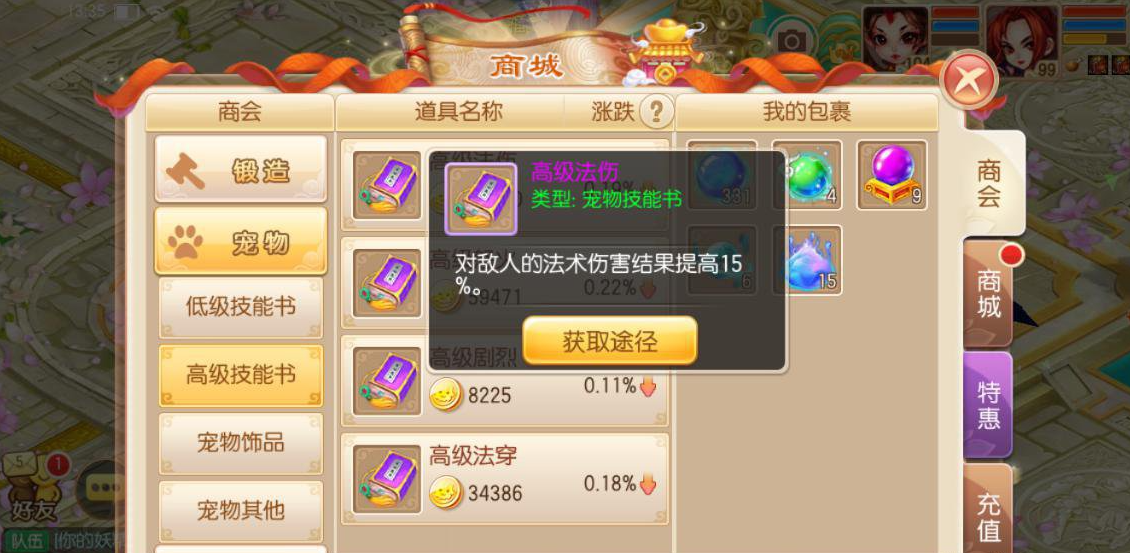This screenshot has width=1130, height=553.
Task: Select the 高级技能书 subcategory
Action: point(241,375)
